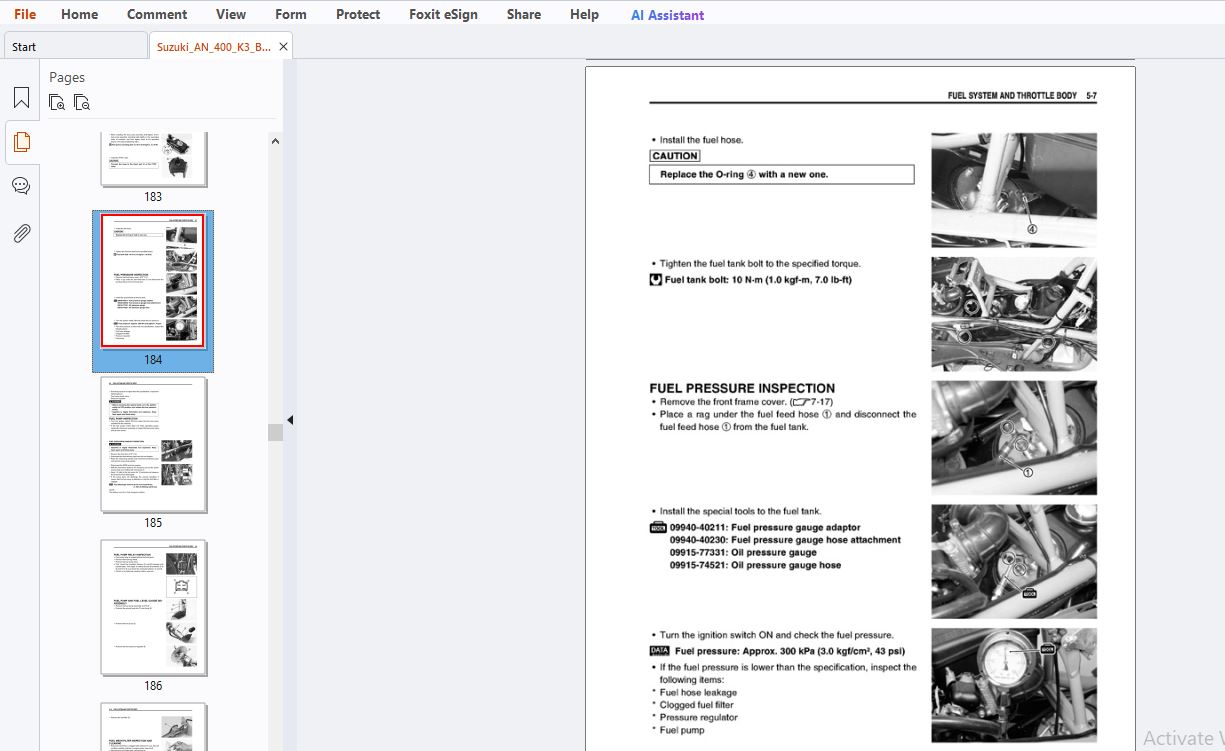Viewport: 1225px width, 751px height.
Task: Switch to the Home ribbon tab
Action: [x=79, y=14]
